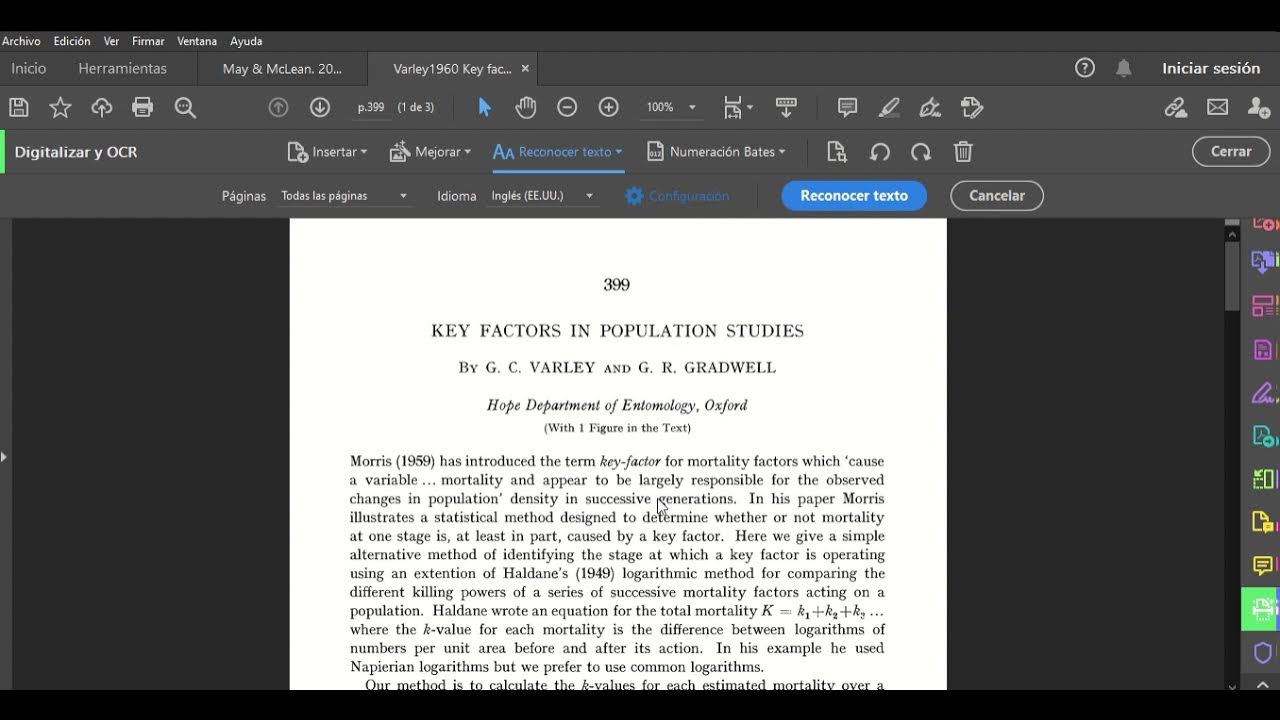Rotate page counterclockwise in OCR toolbar

pos(880,152)
